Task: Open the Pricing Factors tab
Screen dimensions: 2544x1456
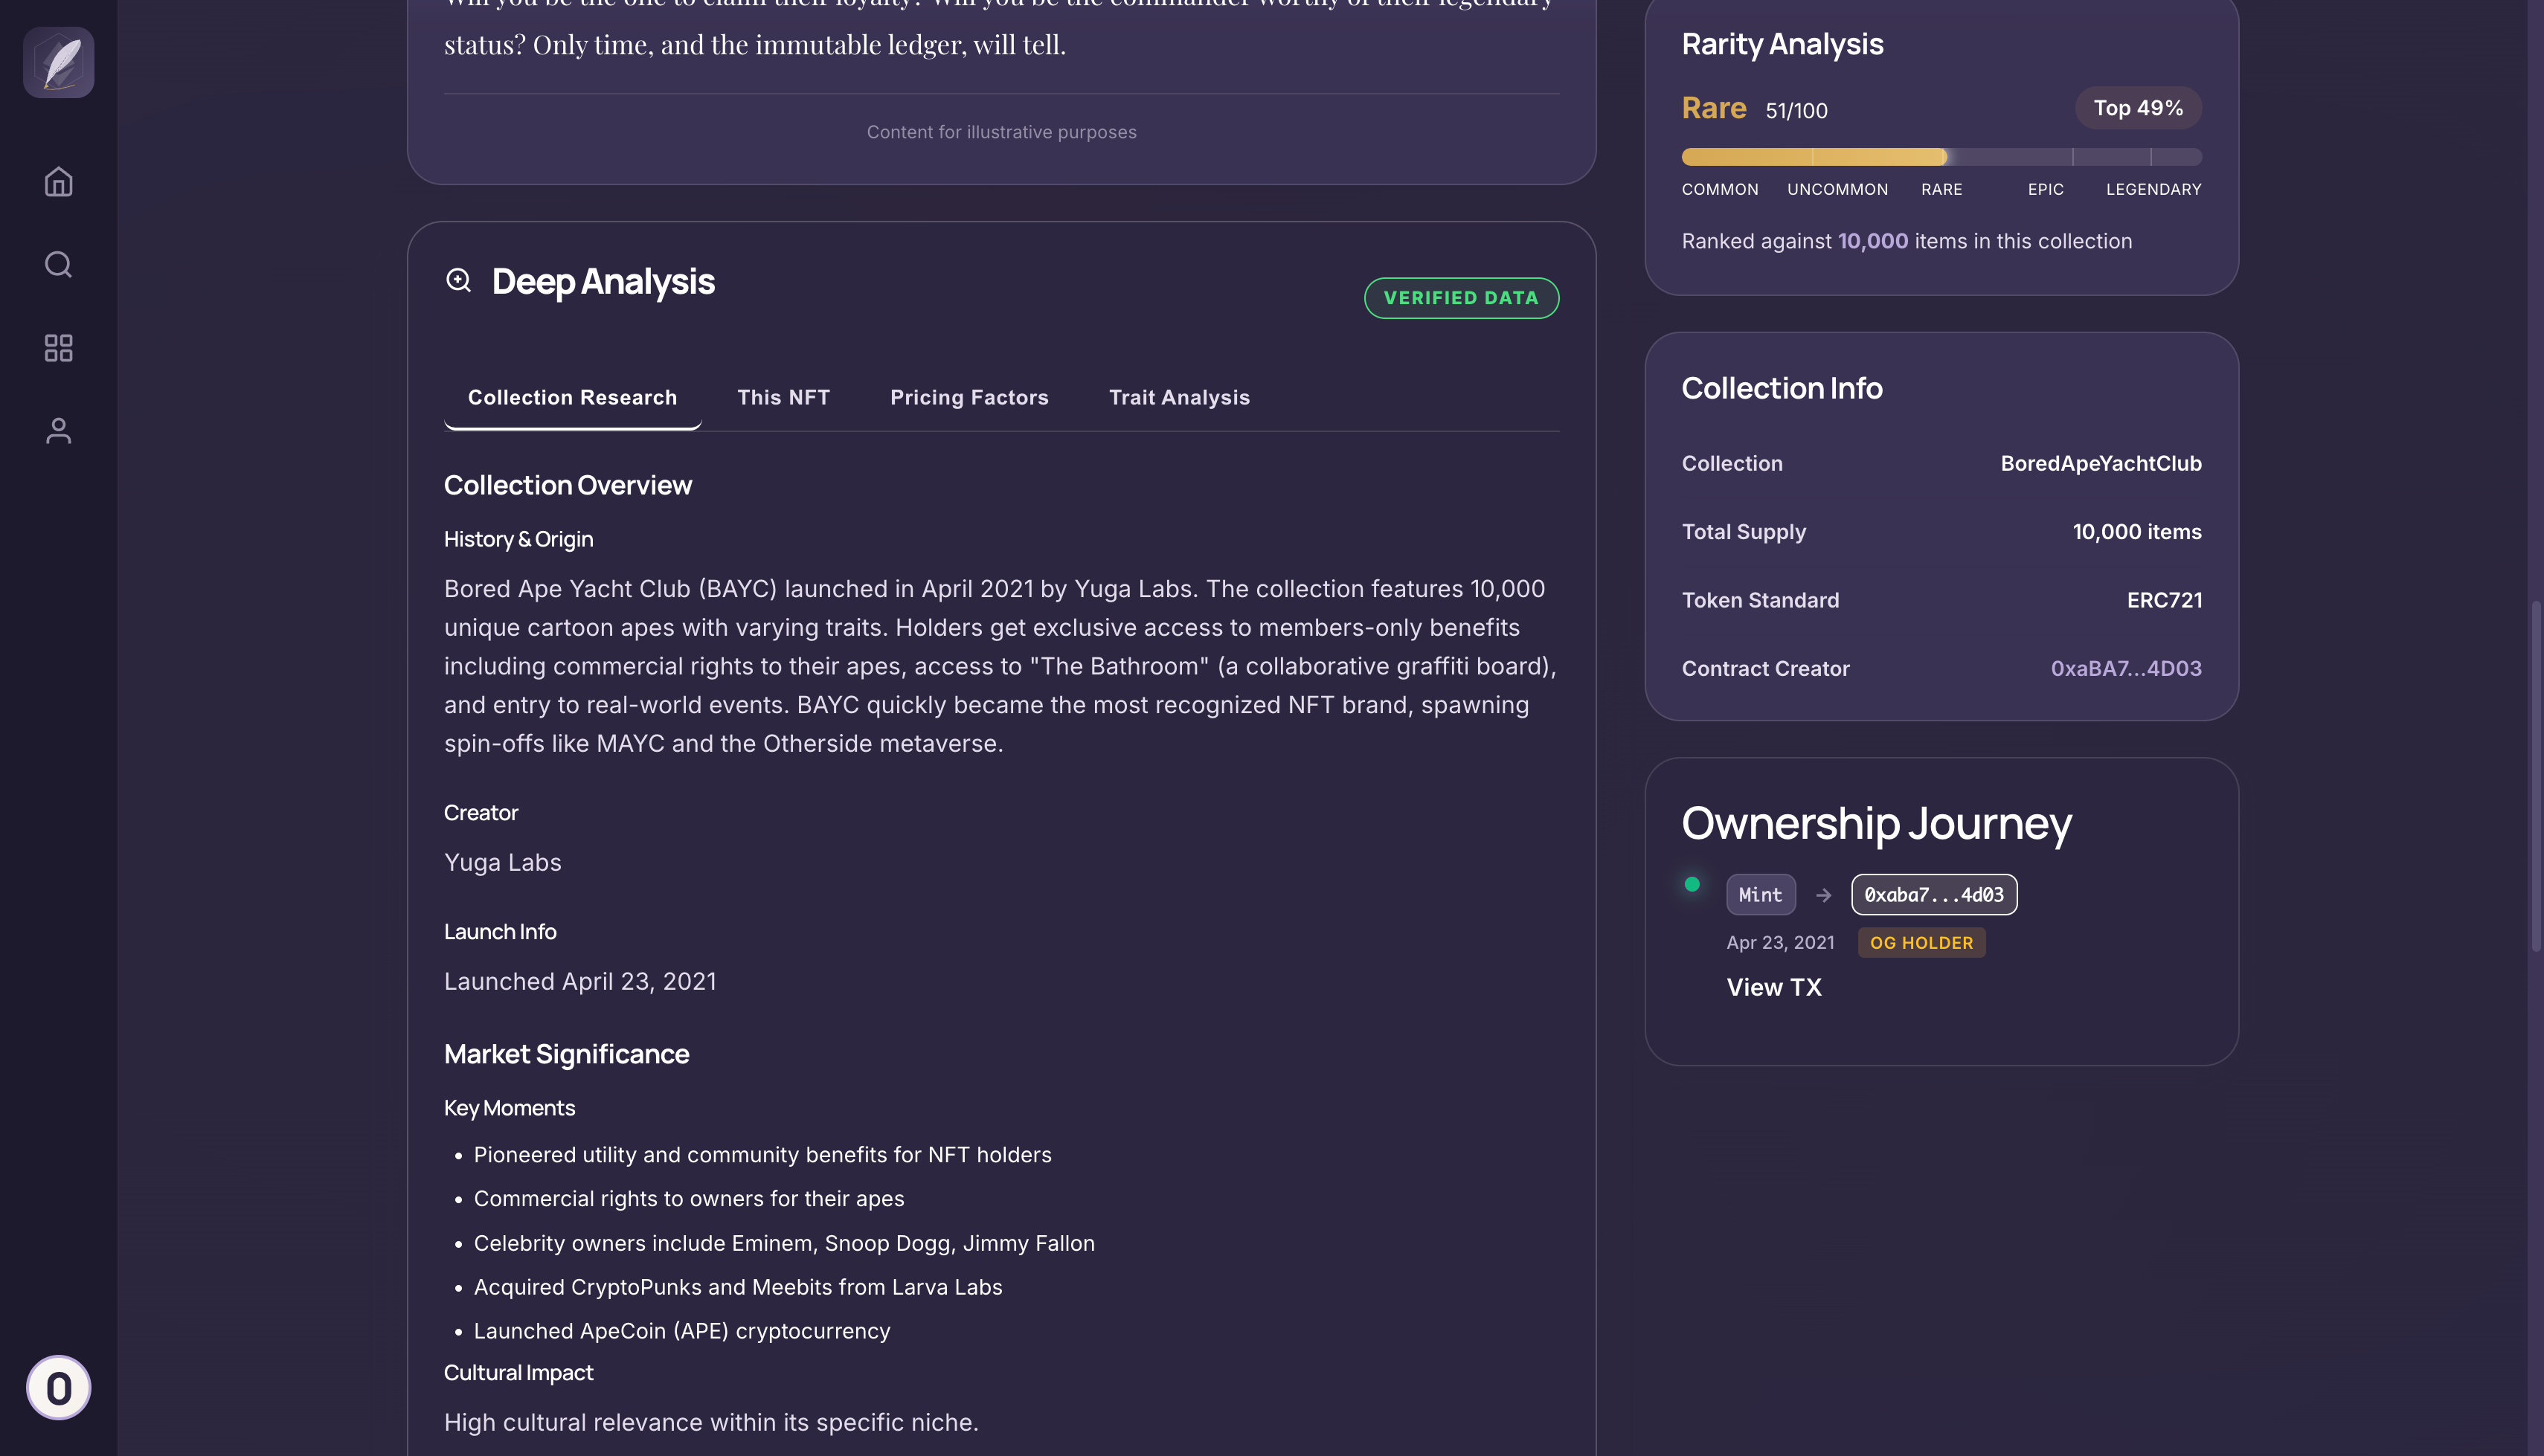Action: tap(969, 398)
